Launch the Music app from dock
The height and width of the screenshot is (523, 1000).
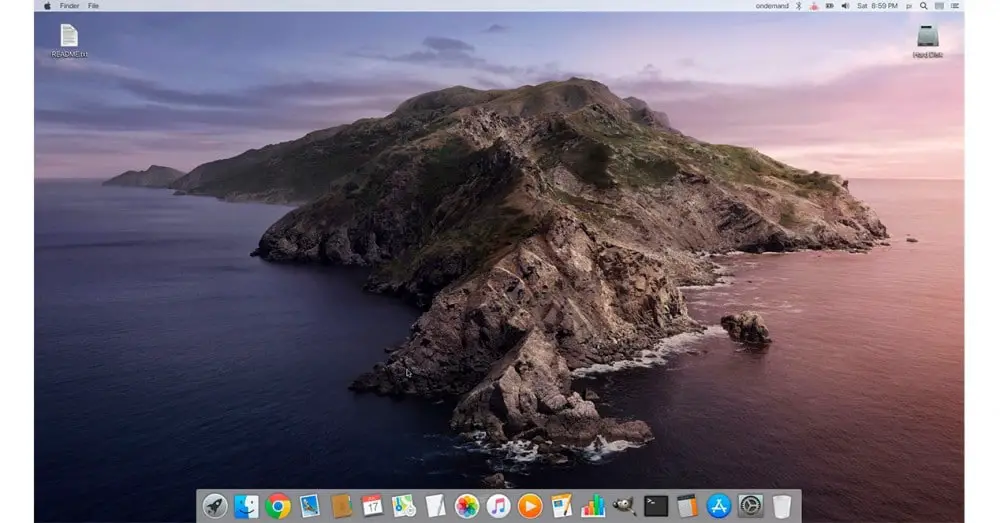pyautogui.click(x=498, y=506)
